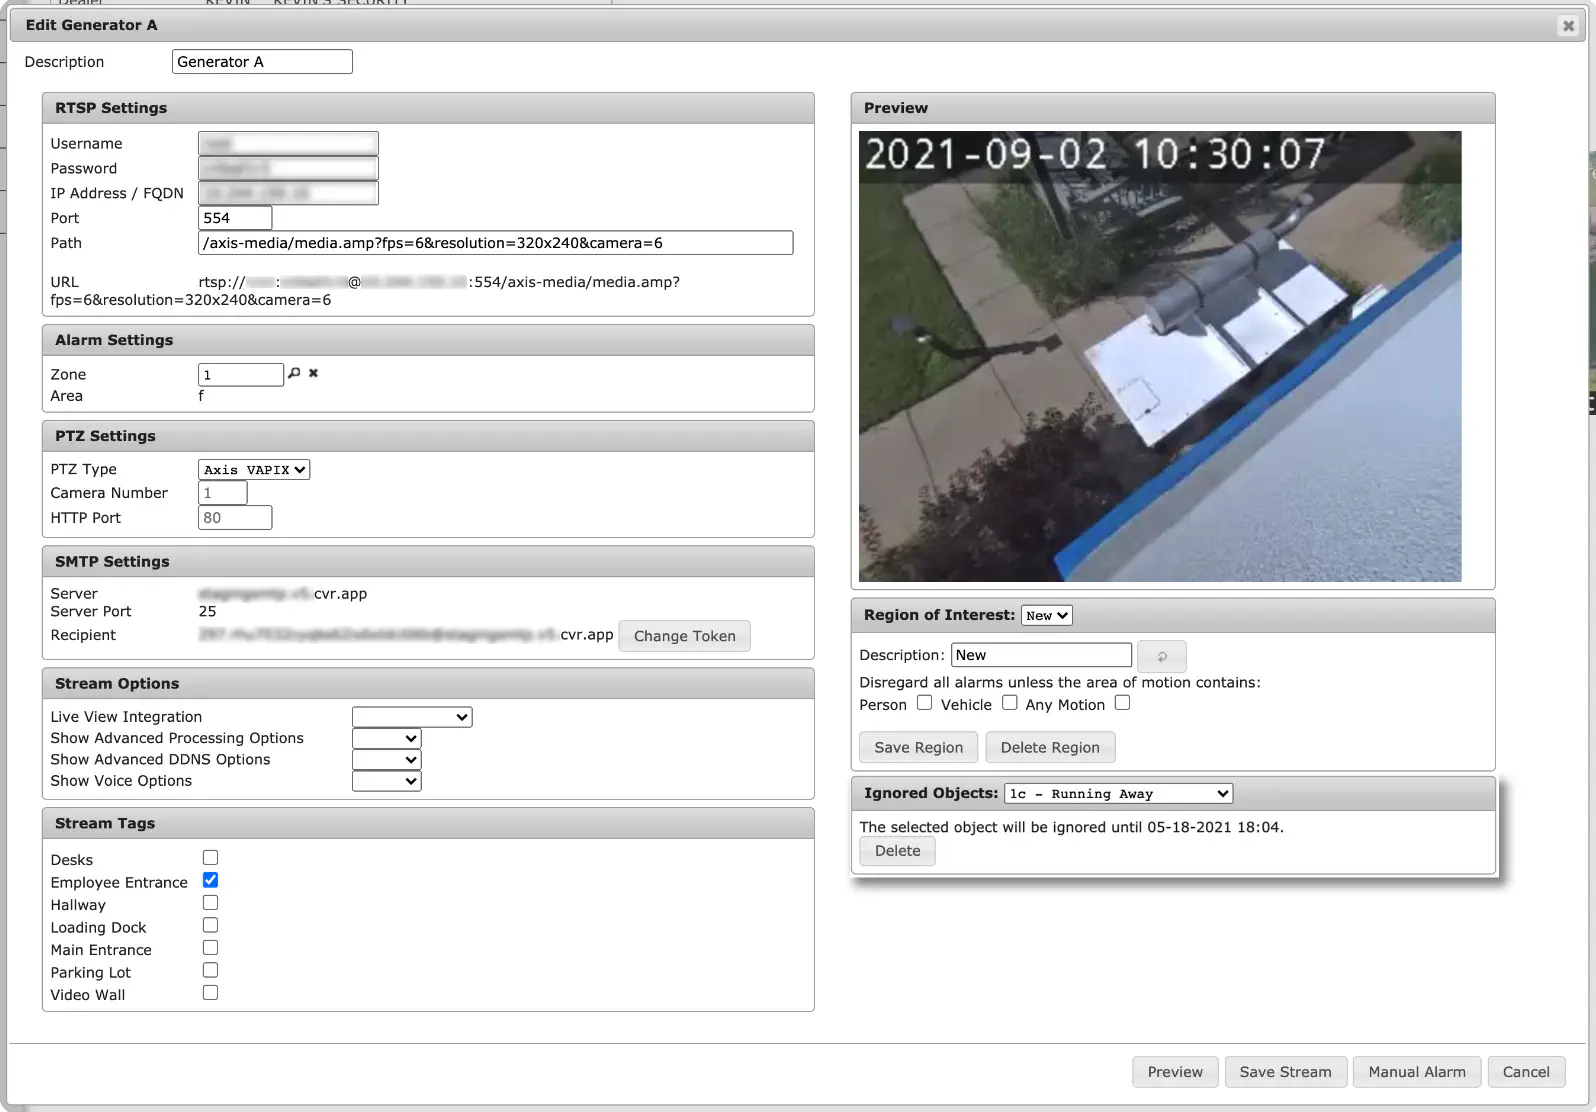1596x1112 pixels.
Task: Close the Edit Generator A dialog
Action: pos(1568,26)
